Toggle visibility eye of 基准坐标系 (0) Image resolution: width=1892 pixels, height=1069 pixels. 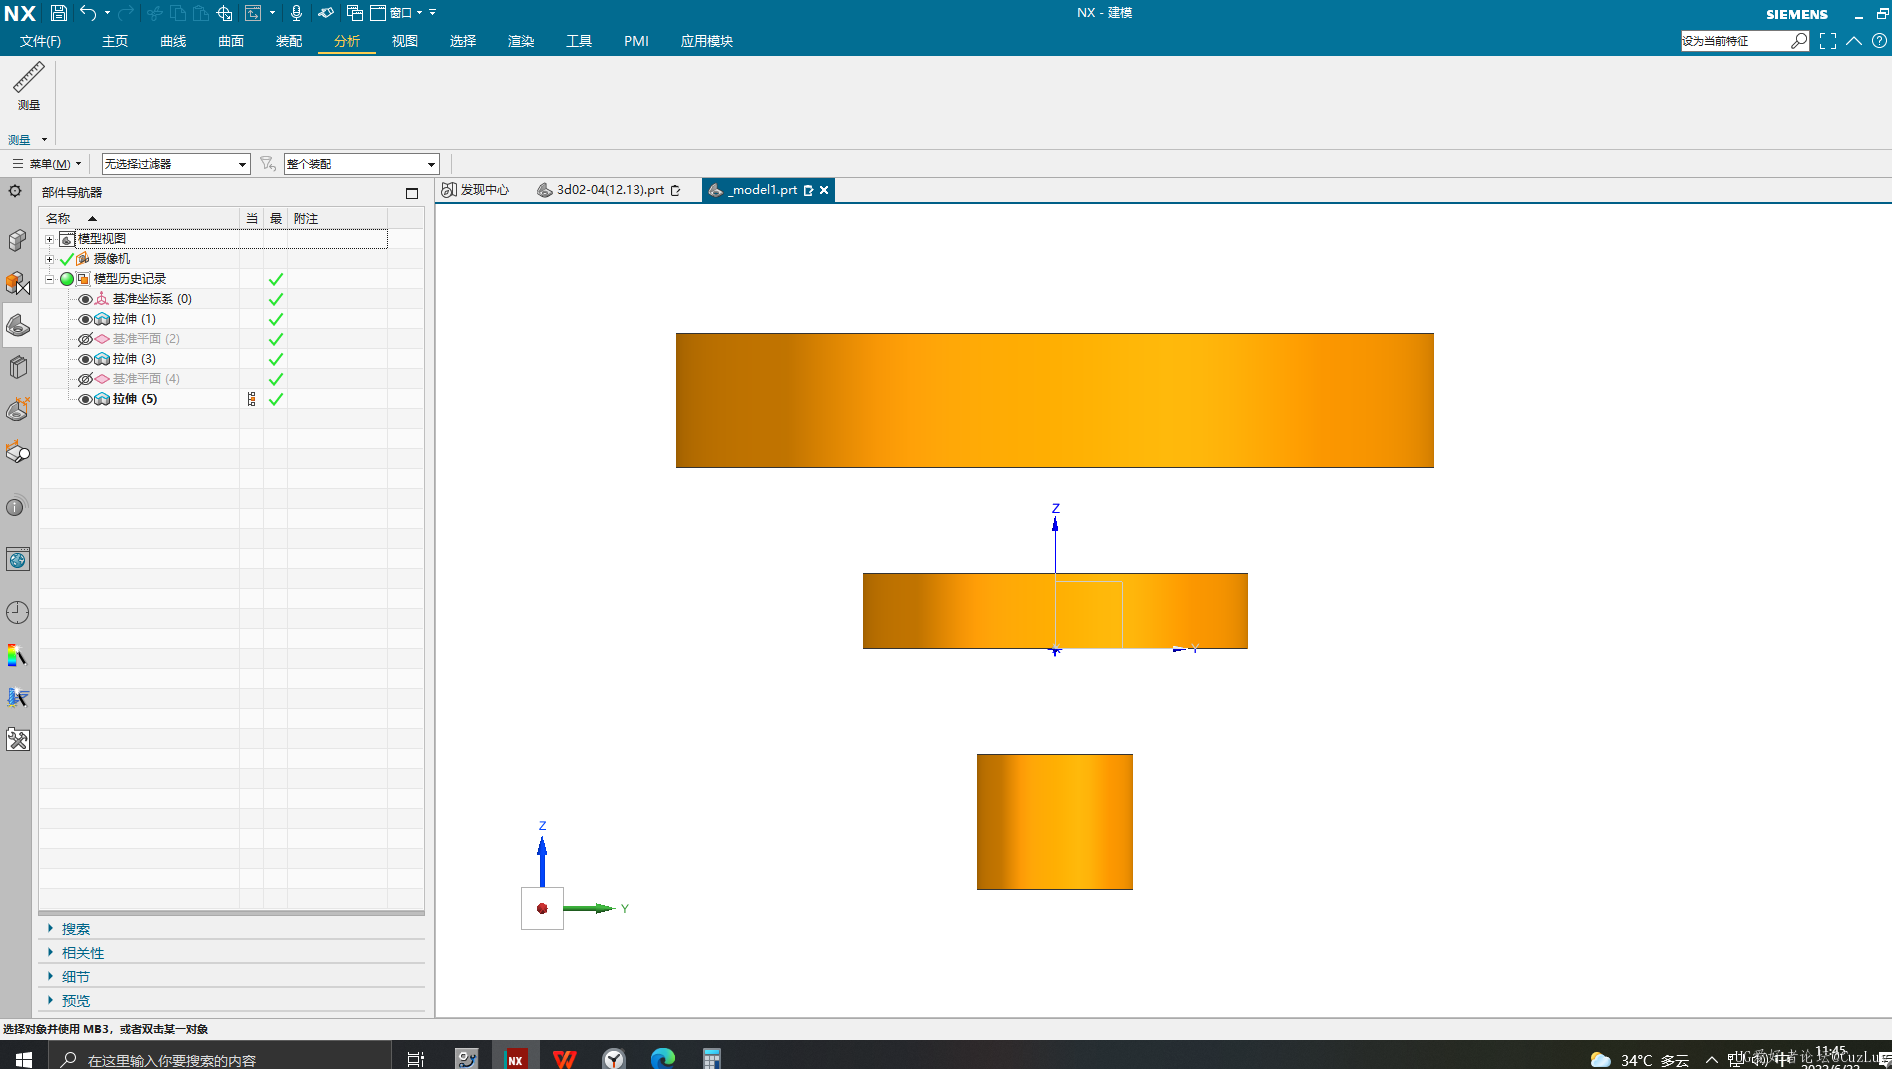(x=85, y=299)
